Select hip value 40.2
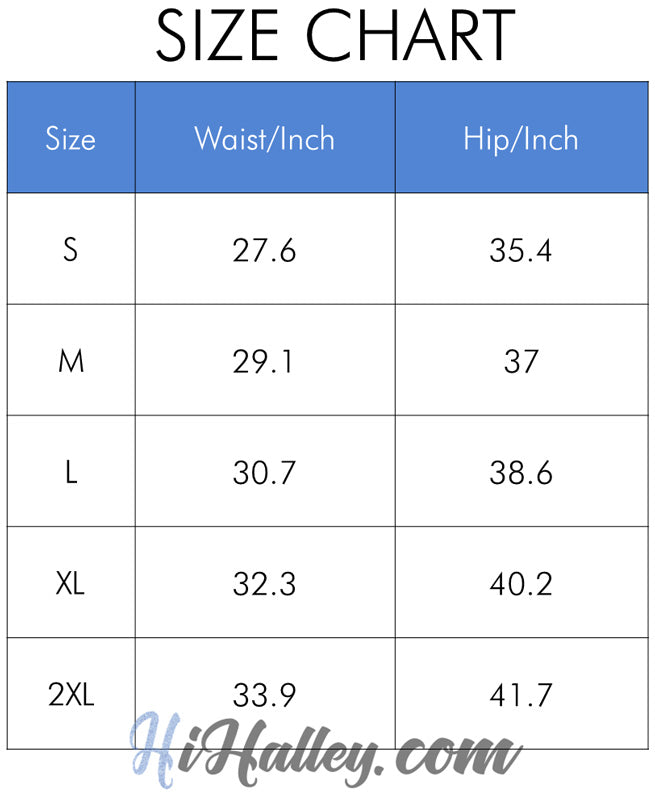 click(x=521, y=583)
